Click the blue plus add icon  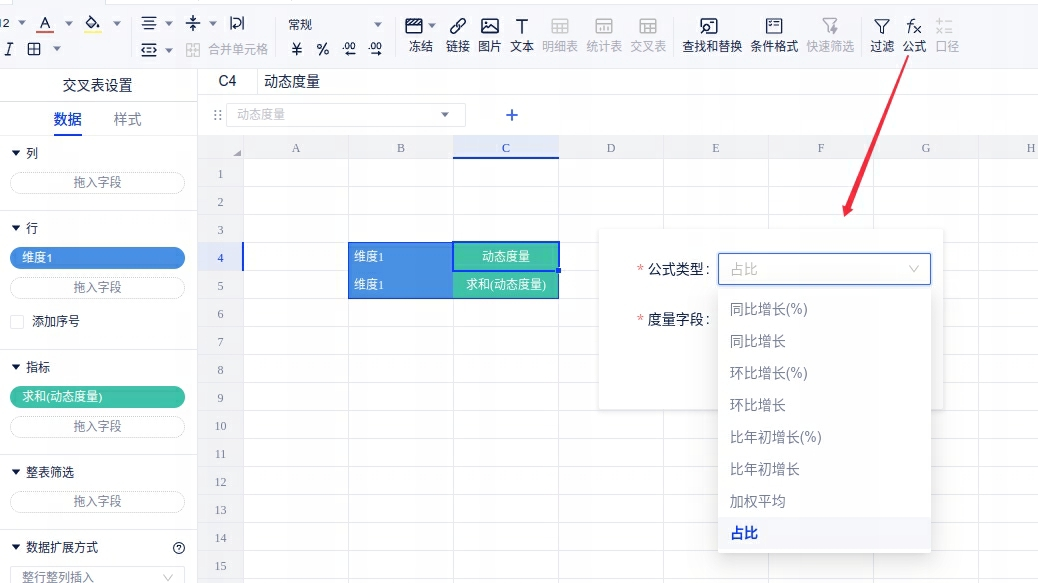tap(512, 115)
